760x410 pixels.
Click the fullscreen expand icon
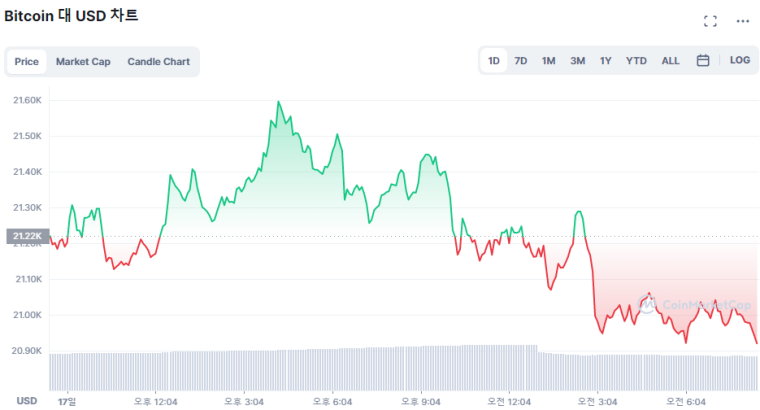pos(711,21)
